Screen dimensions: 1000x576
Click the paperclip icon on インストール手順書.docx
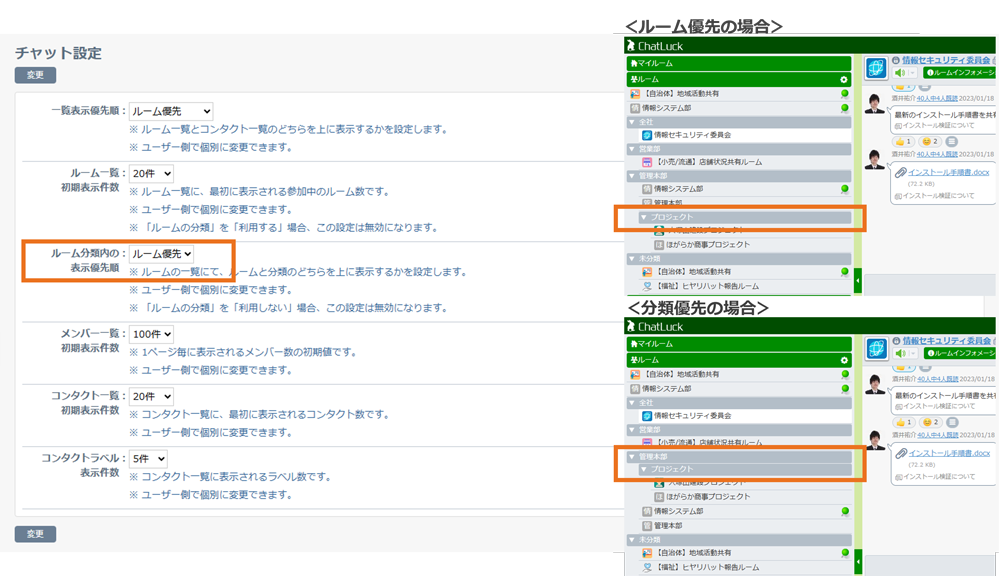click(x=901, y=173)
